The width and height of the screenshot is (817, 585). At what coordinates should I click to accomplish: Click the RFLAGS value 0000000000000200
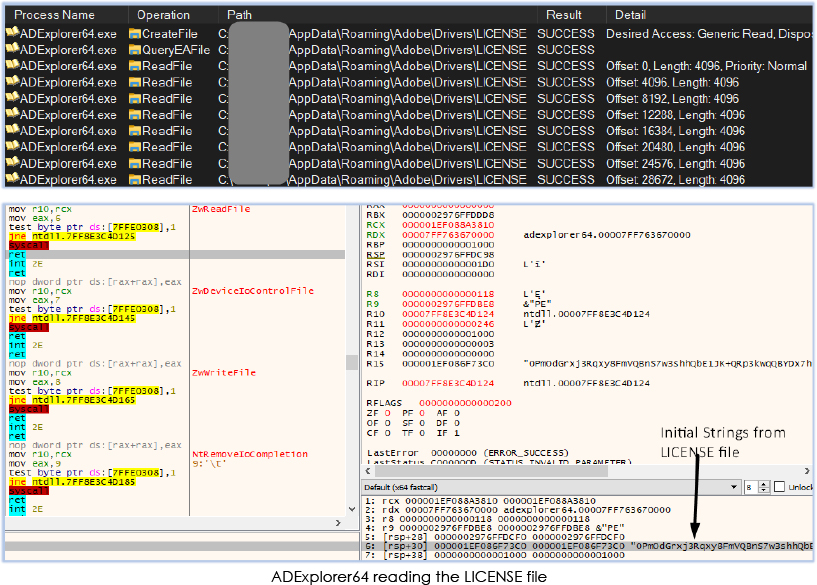[465, 403]
